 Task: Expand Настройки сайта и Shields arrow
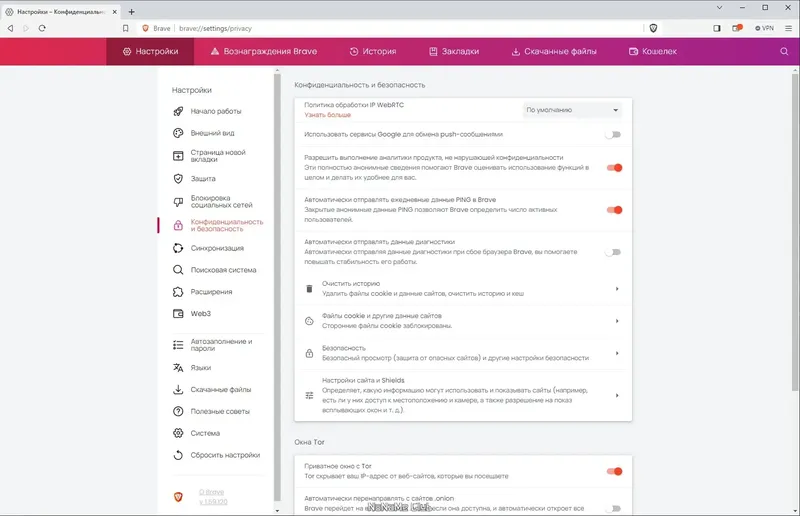[x=617, y=396]
